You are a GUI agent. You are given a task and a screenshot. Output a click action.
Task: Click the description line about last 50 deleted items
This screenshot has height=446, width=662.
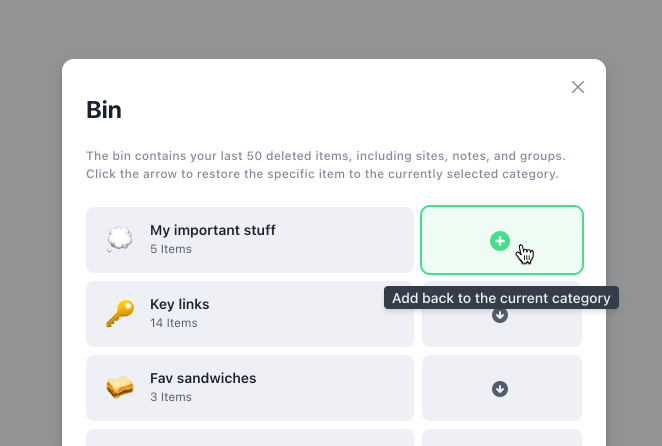click(326, 156)
